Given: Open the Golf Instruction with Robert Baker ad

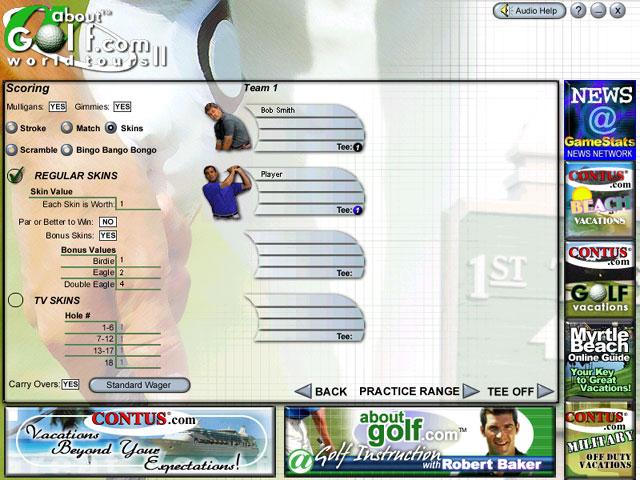Looking at the screenshot, I should click(419, 440).
